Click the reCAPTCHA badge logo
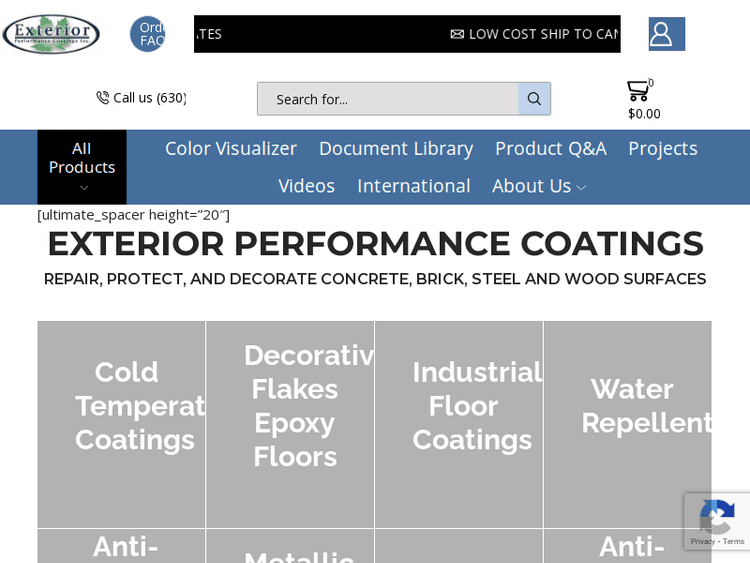The width and height of the screenshot is (750, 563). 717,517
